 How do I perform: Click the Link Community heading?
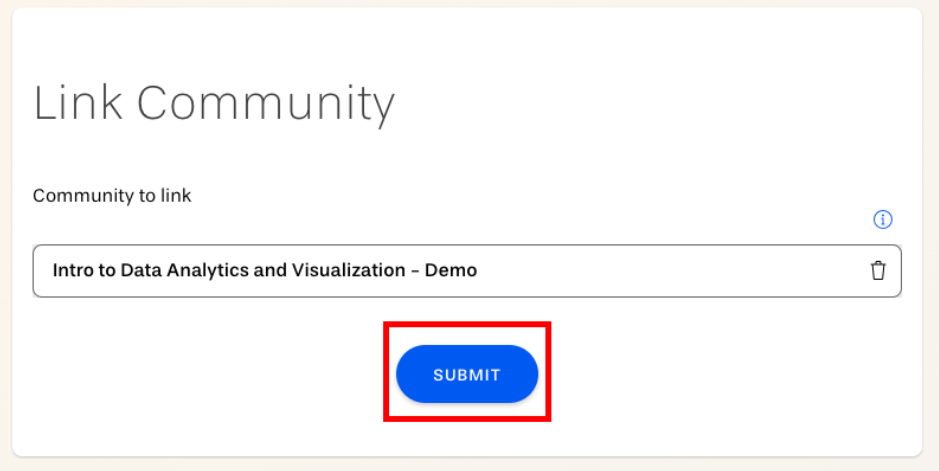214,104
